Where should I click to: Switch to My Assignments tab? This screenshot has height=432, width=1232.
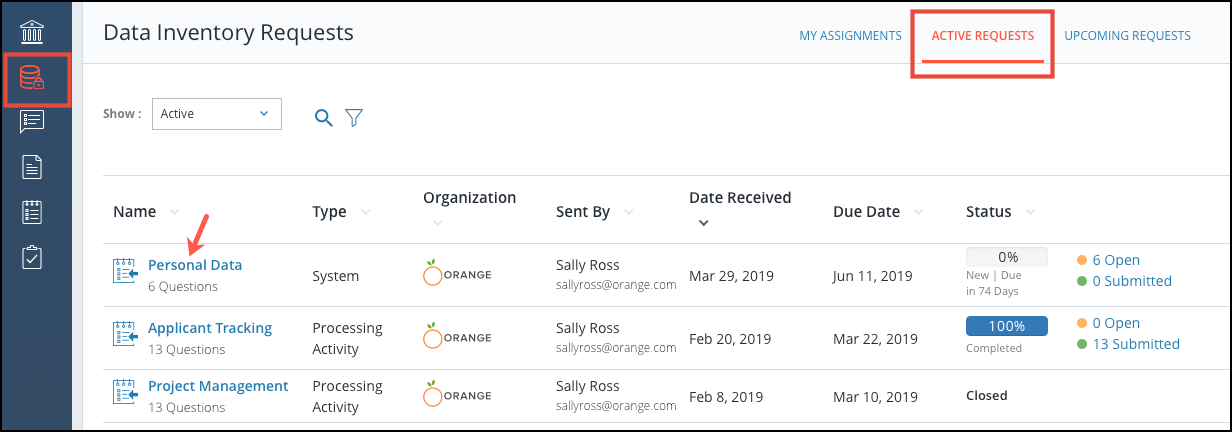pos(850,36)
